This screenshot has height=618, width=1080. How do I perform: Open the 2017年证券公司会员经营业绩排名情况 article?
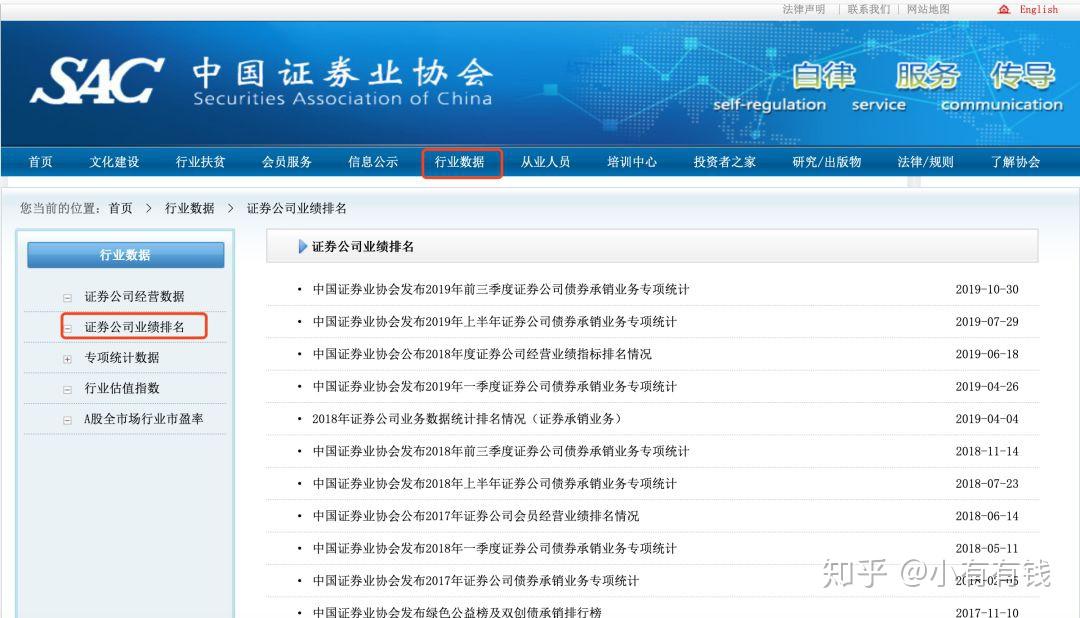click(x=476, y=516)
